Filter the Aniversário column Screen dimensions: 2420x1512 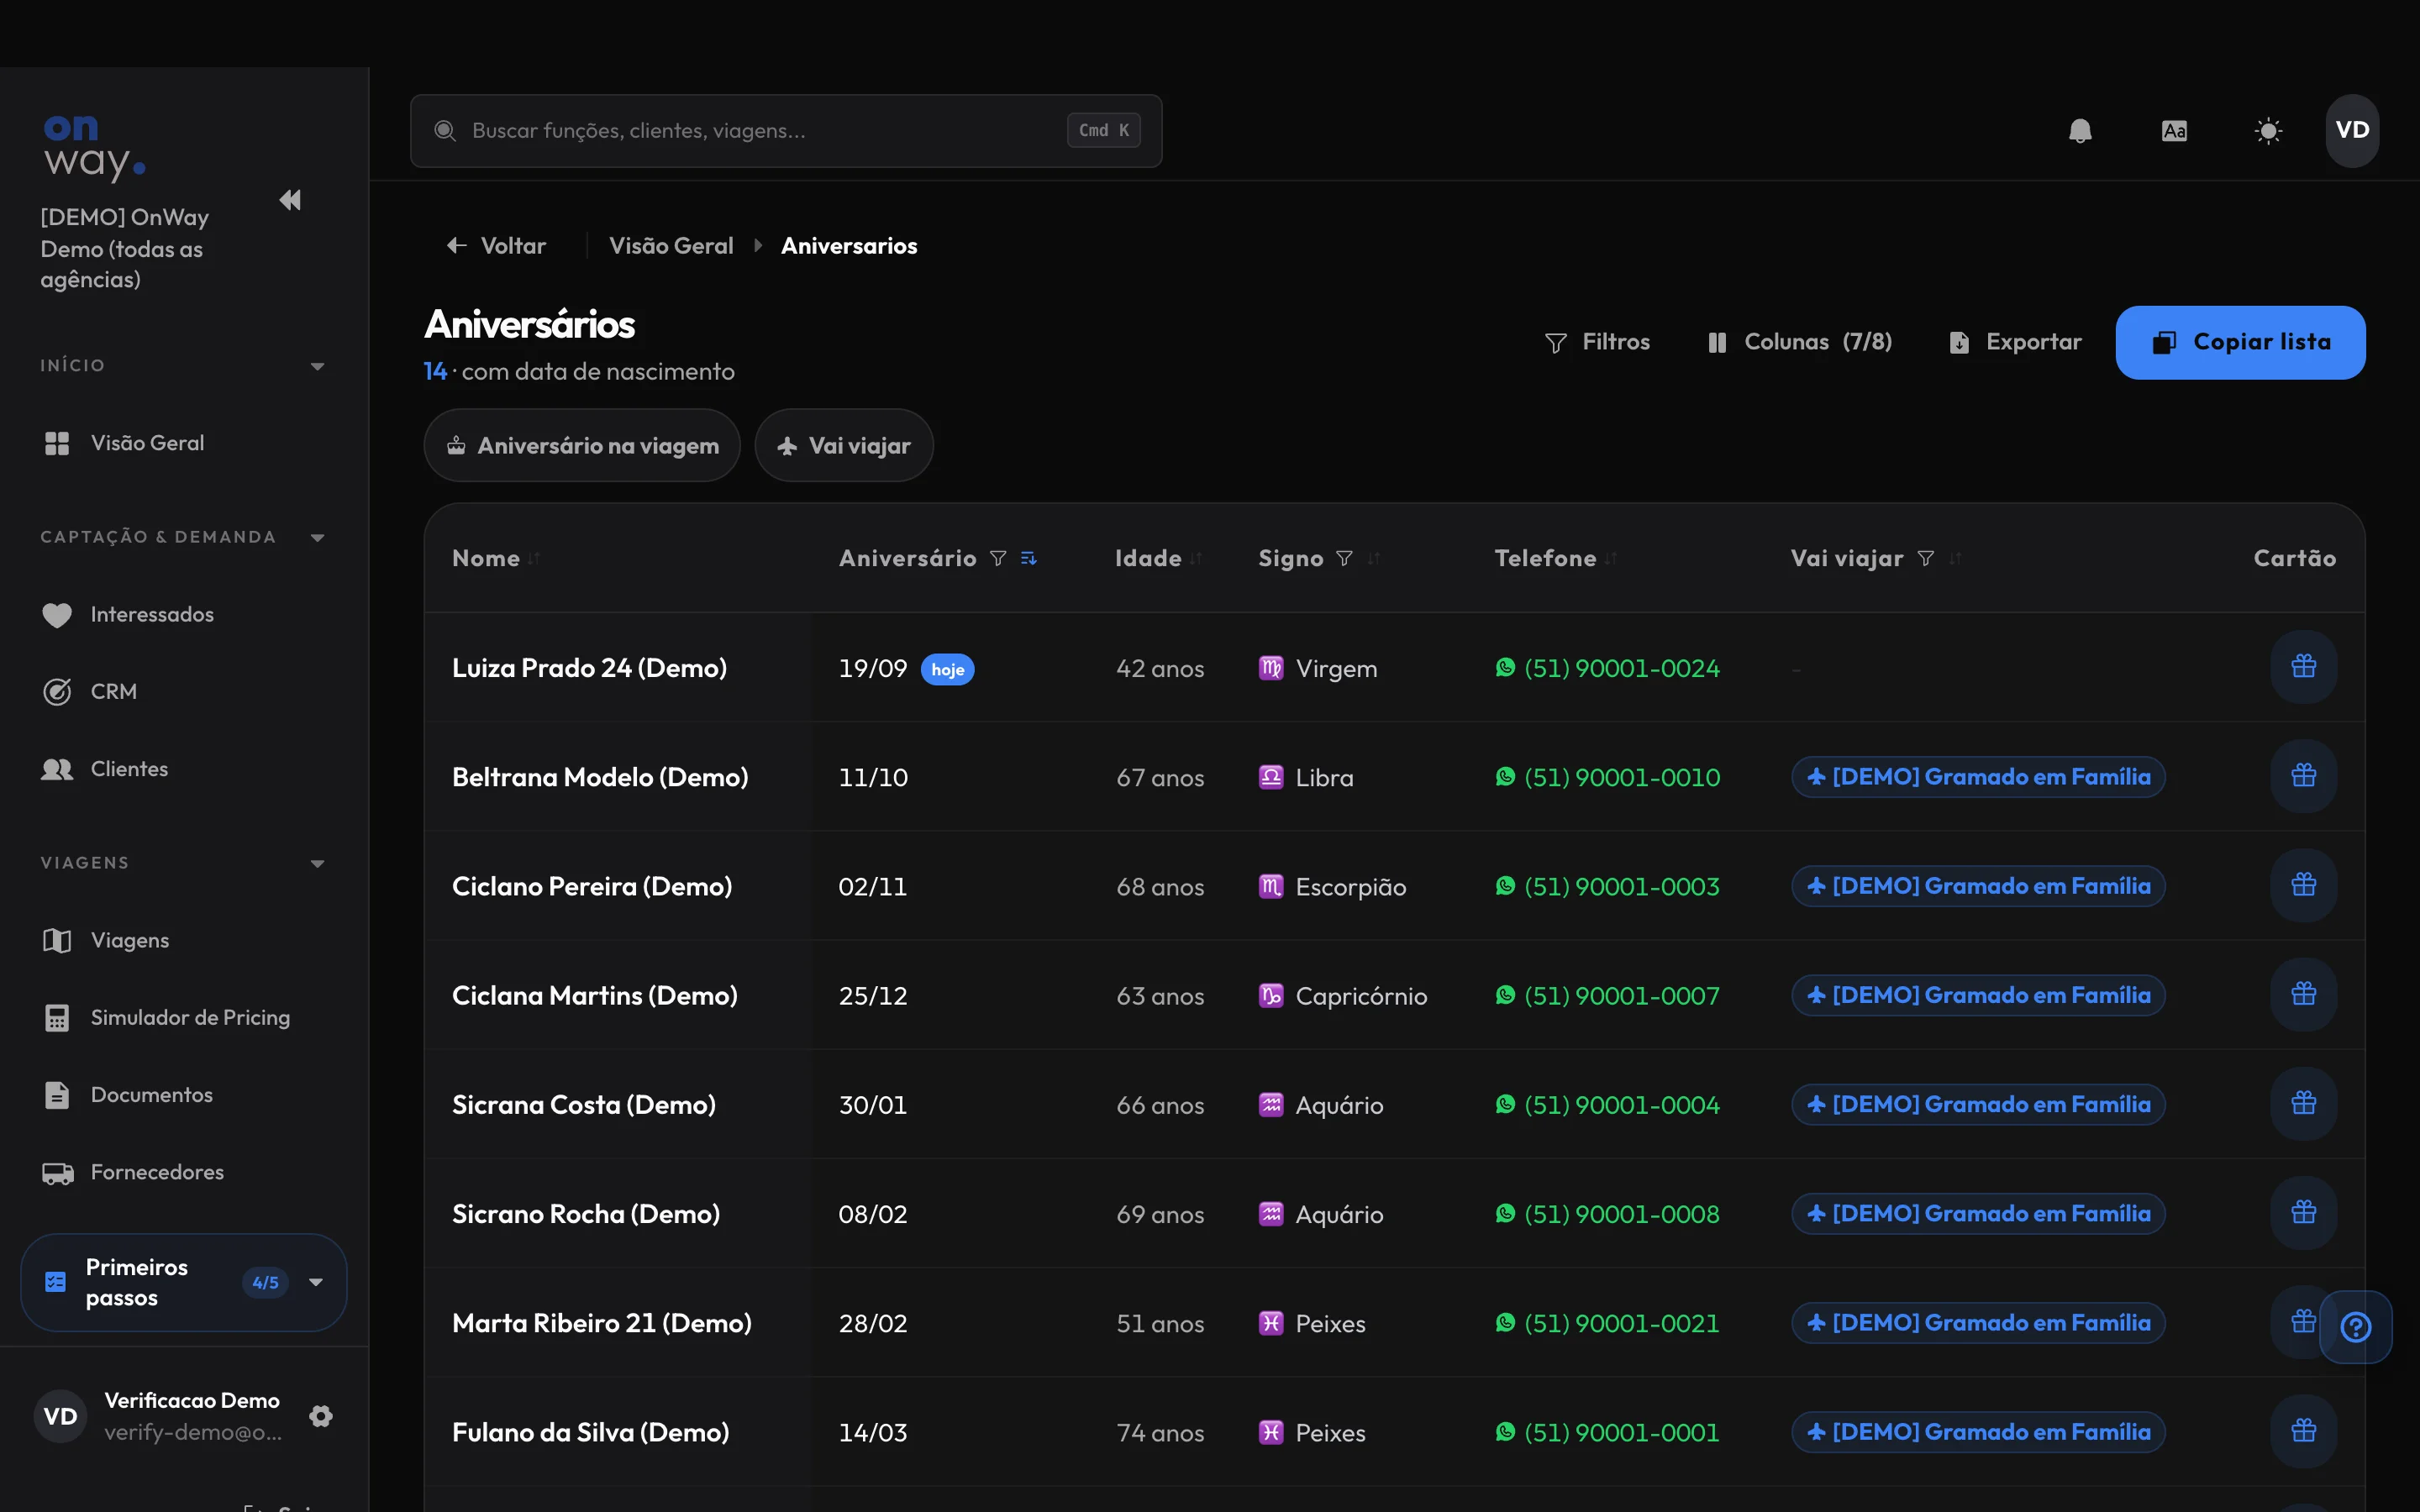tap(997, 558)
